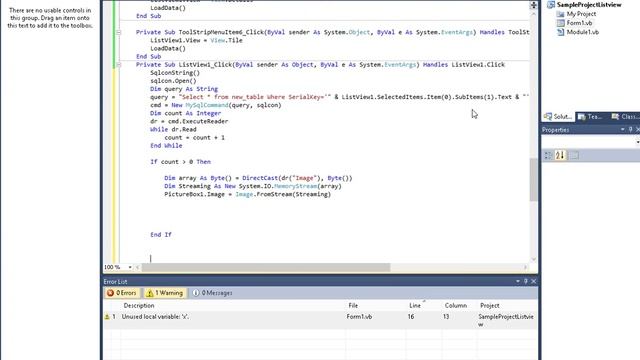Collapse the ToolStripMenuItem6_Click sub outline
The width and height of the screenshot is (640, 360).
(118, 32)
